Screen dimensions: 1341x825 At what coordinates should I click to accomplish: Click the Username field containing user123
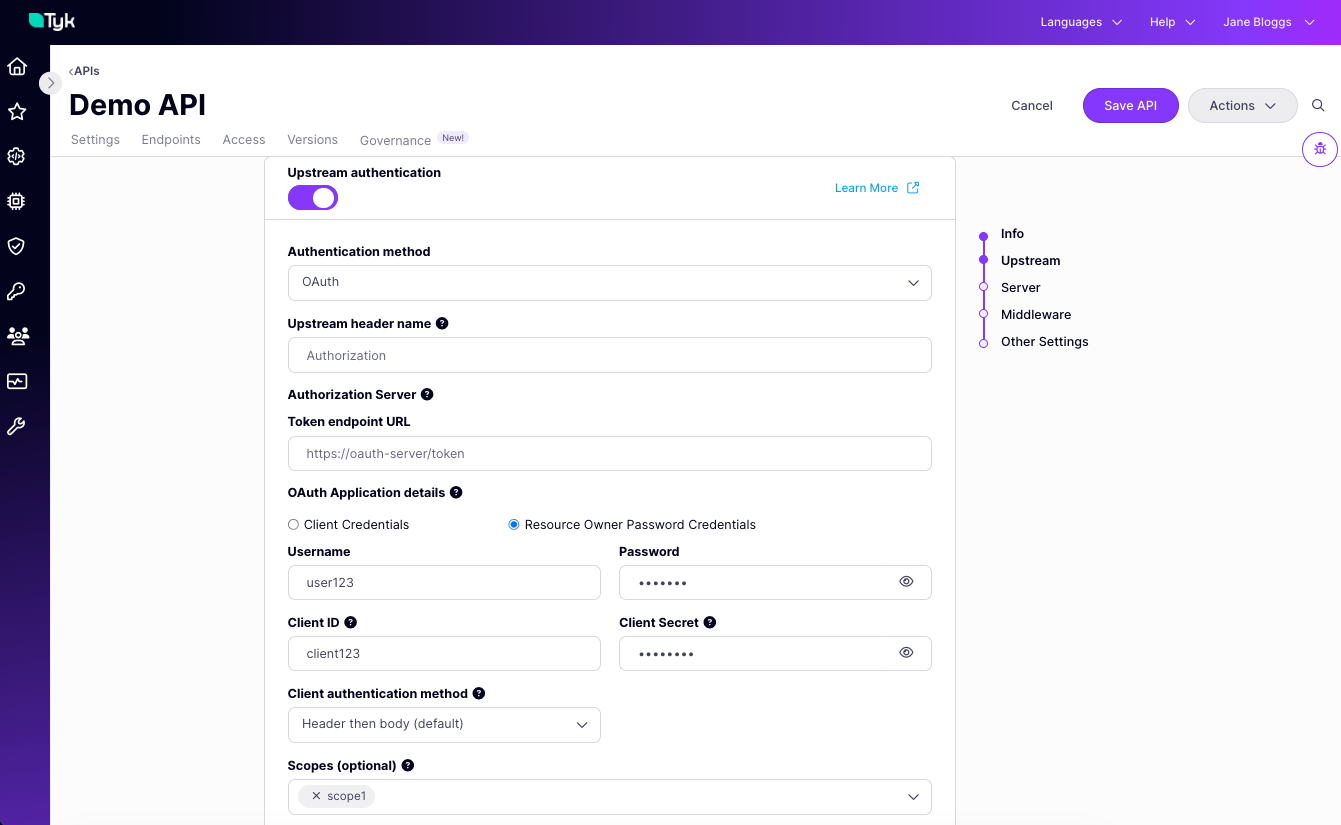[444, 583]
